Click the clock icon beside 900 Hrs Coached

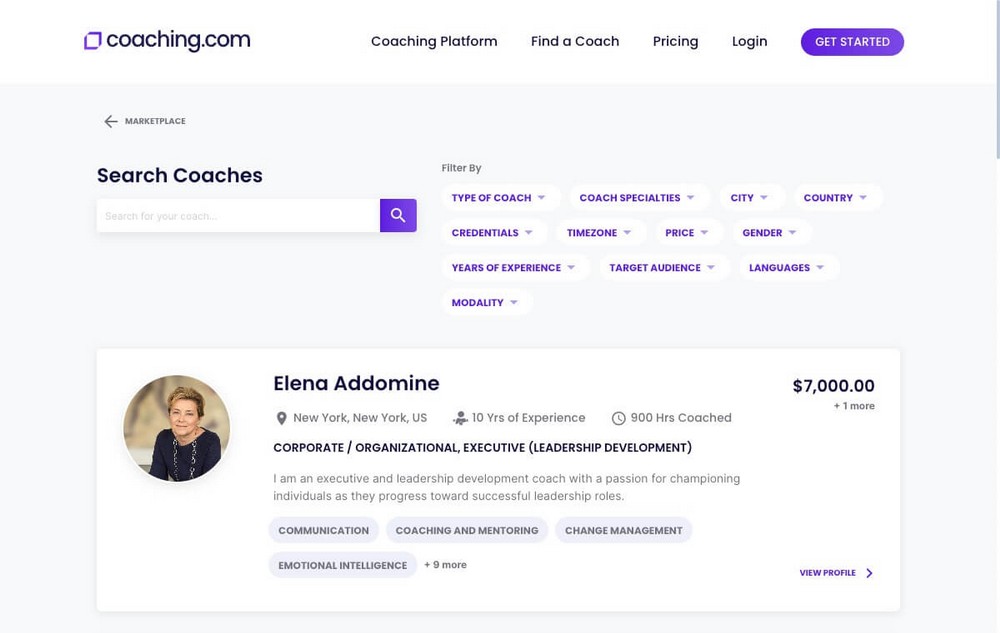click(x=619, y=417)
